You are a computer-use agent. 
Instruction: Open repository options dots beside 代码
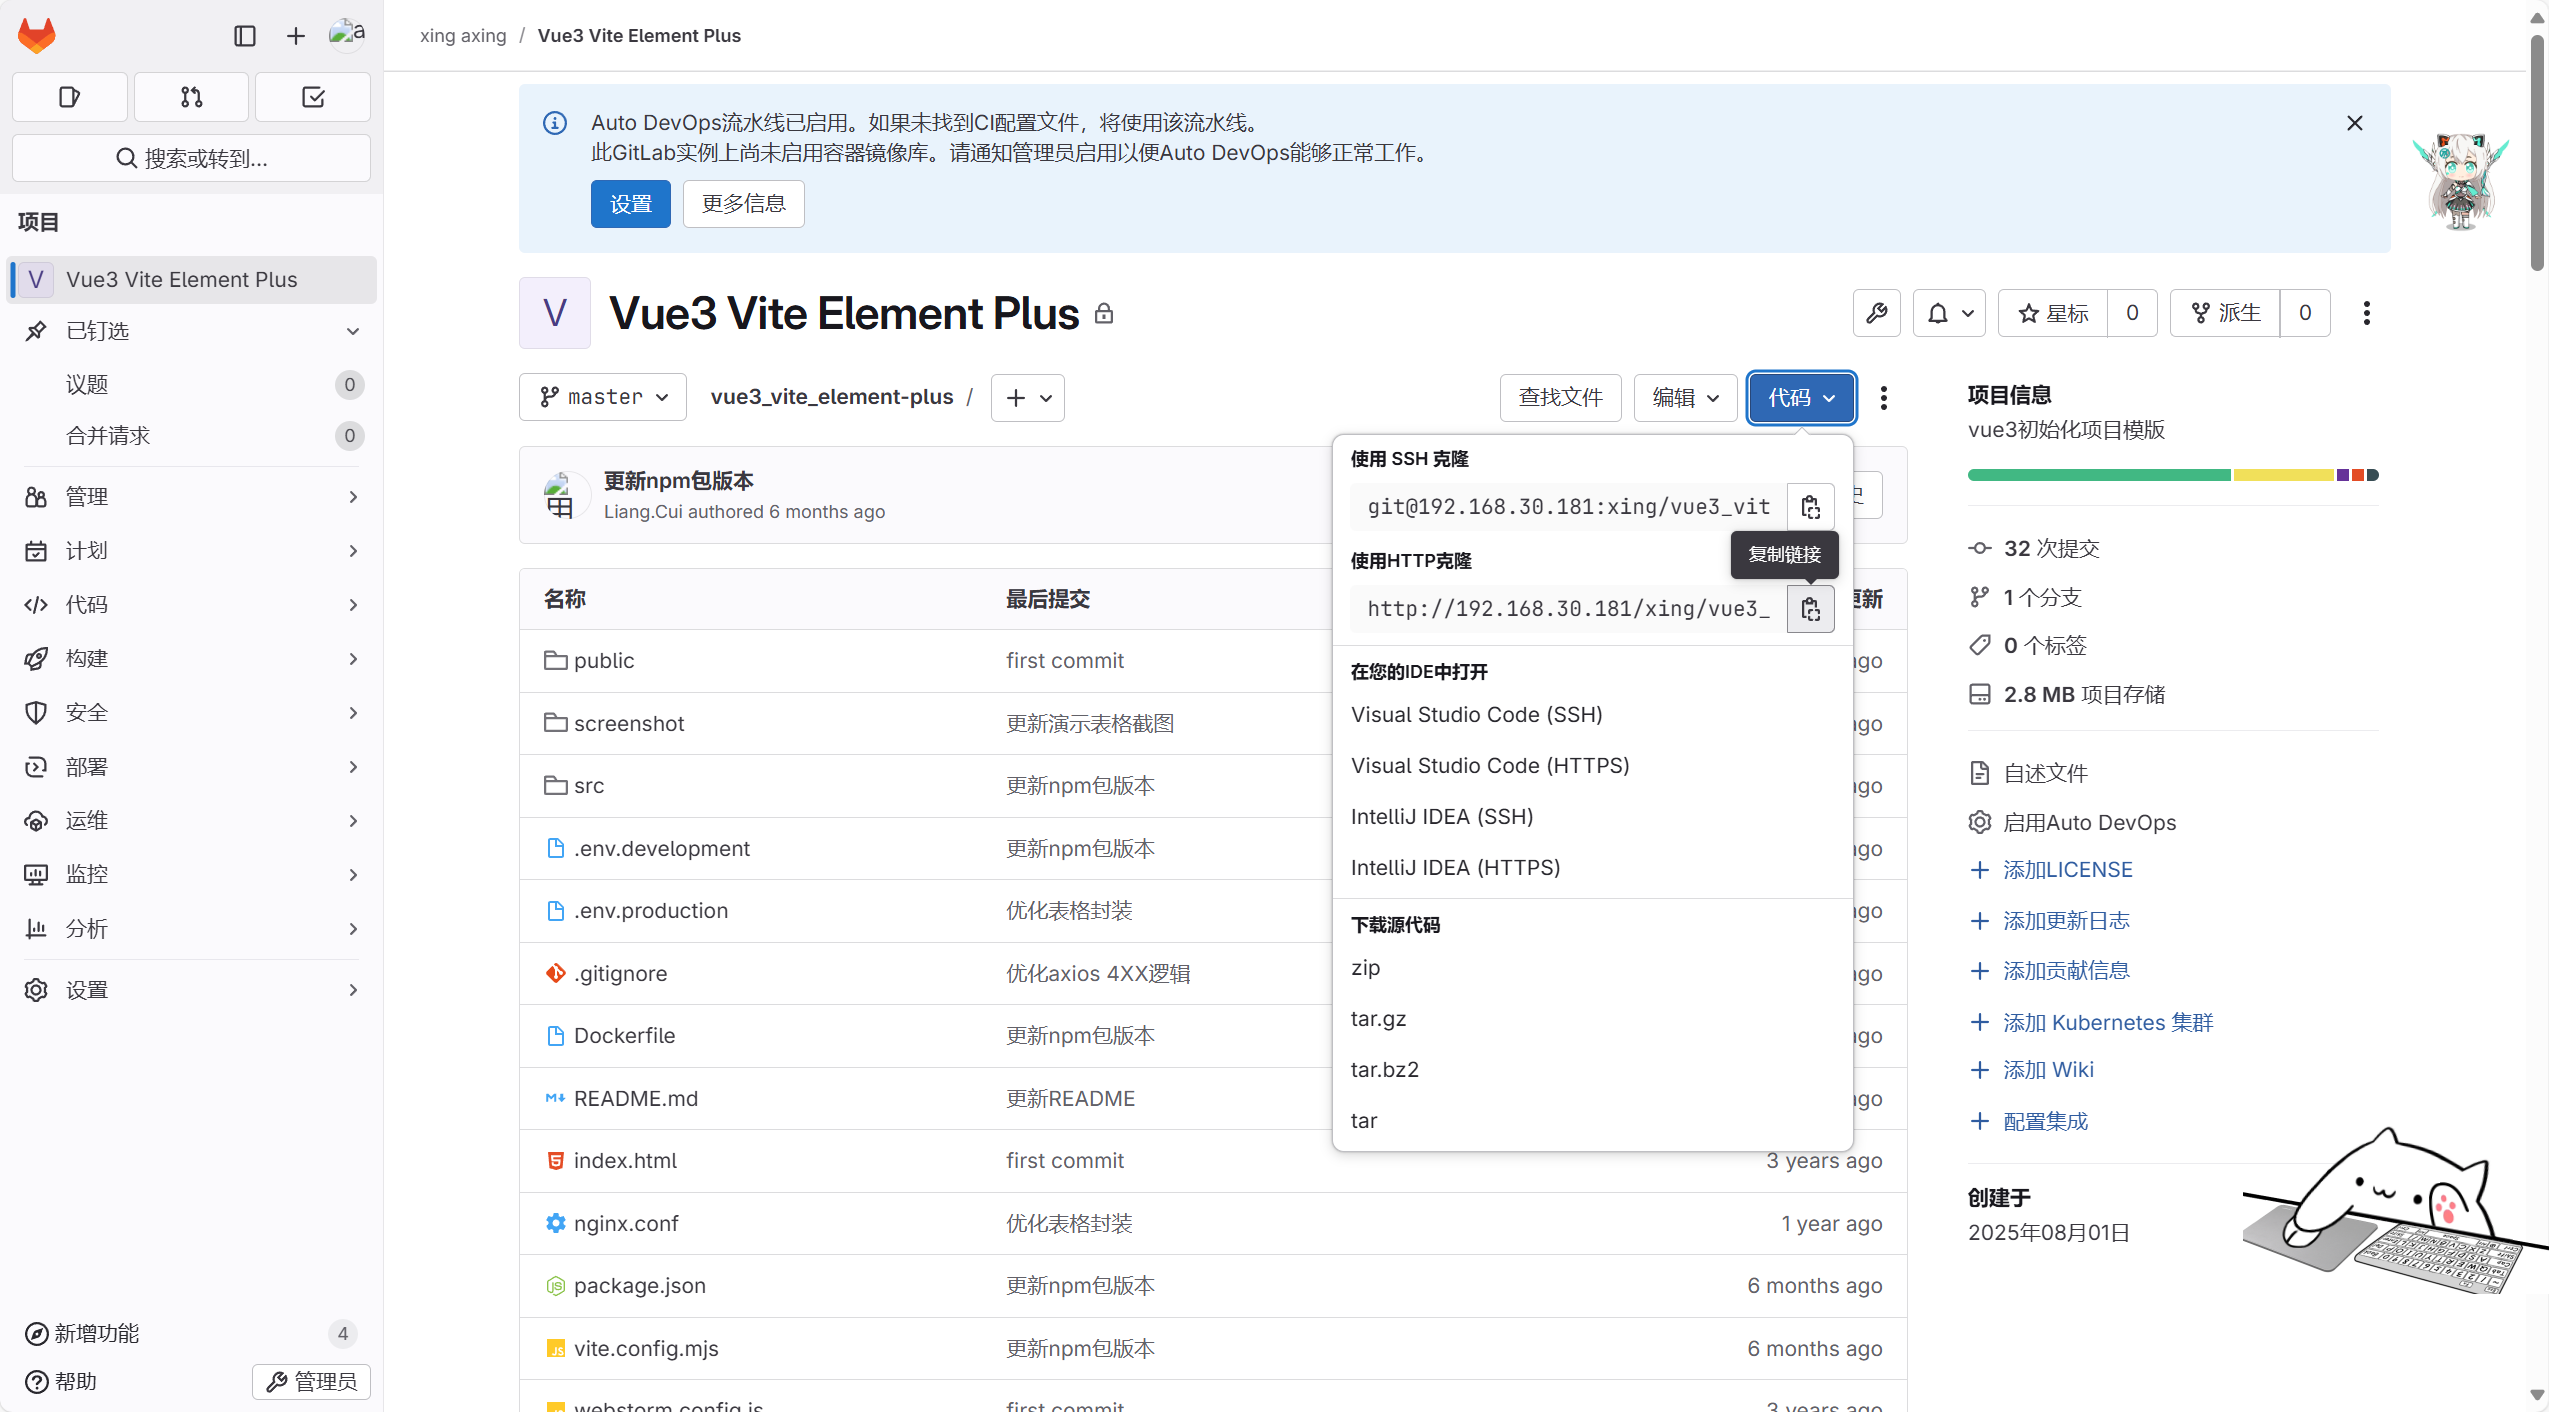[x=1884, y=398]
